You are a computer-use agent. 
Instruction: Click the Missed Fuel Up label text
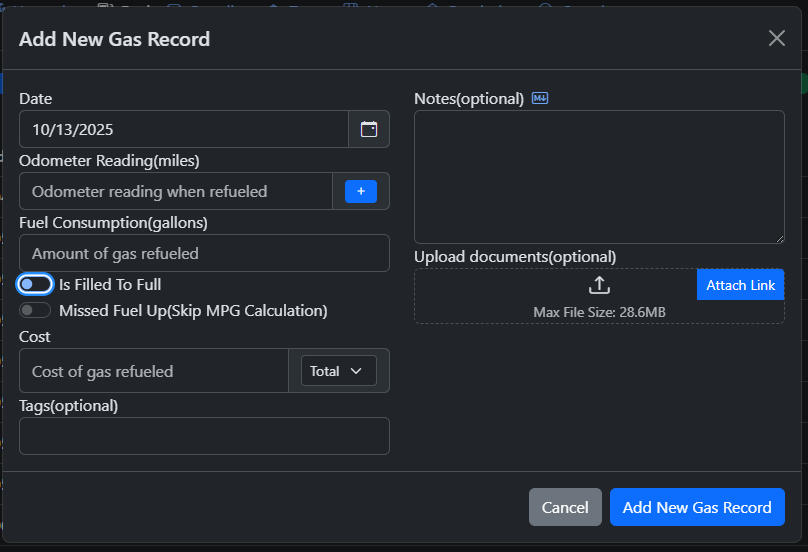(x=193, y=311)
